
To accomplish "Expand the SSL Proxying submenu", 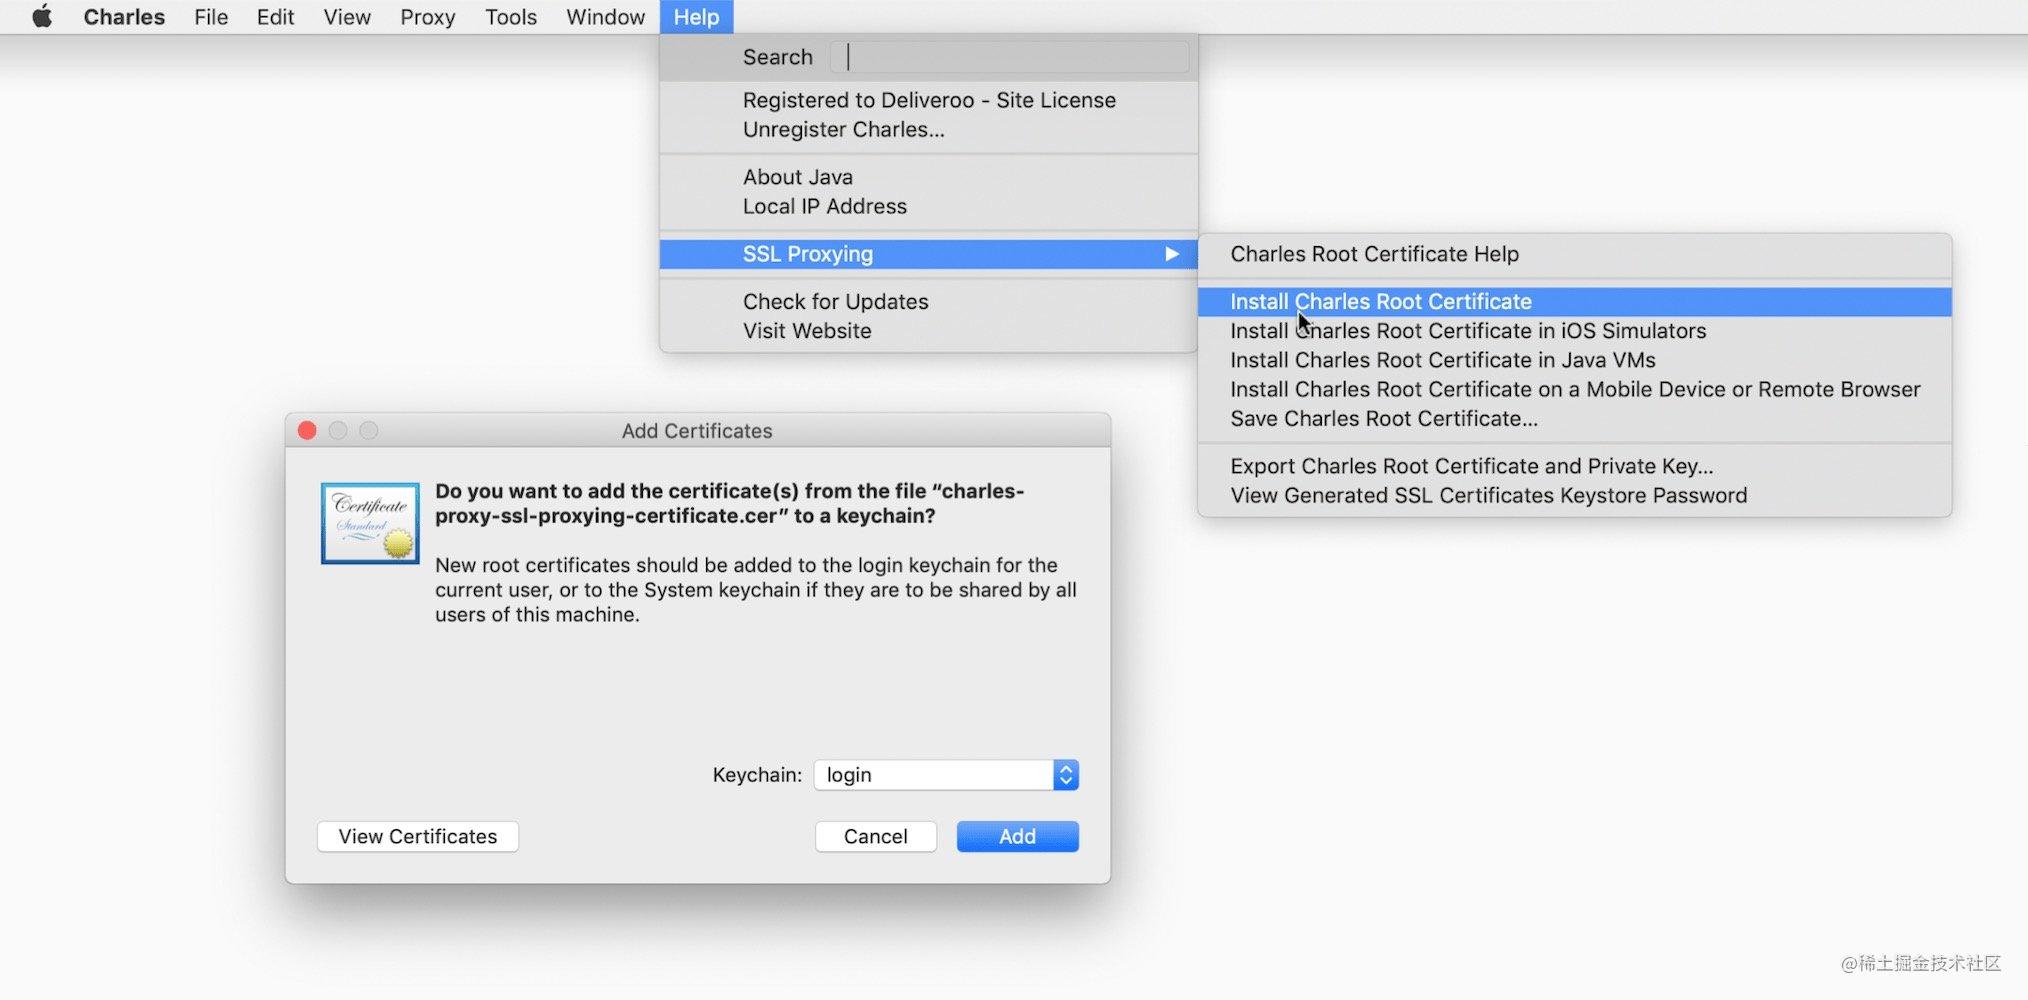I will tap(929, 254).
